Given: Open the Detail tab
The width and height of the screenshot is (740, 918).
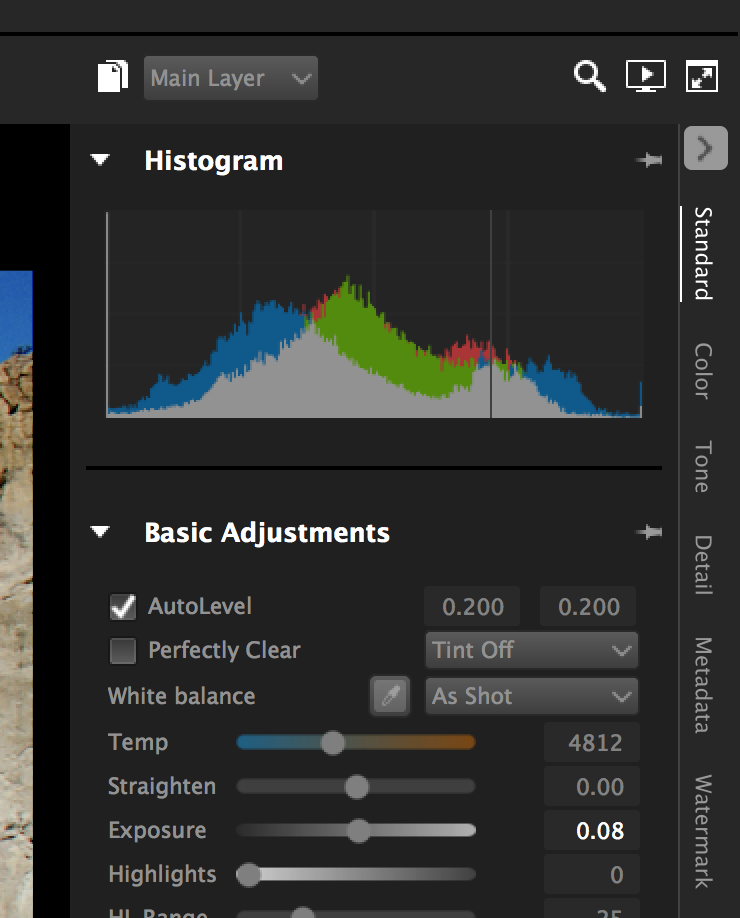Looking at the screenshot, I should tap(703, 566).
